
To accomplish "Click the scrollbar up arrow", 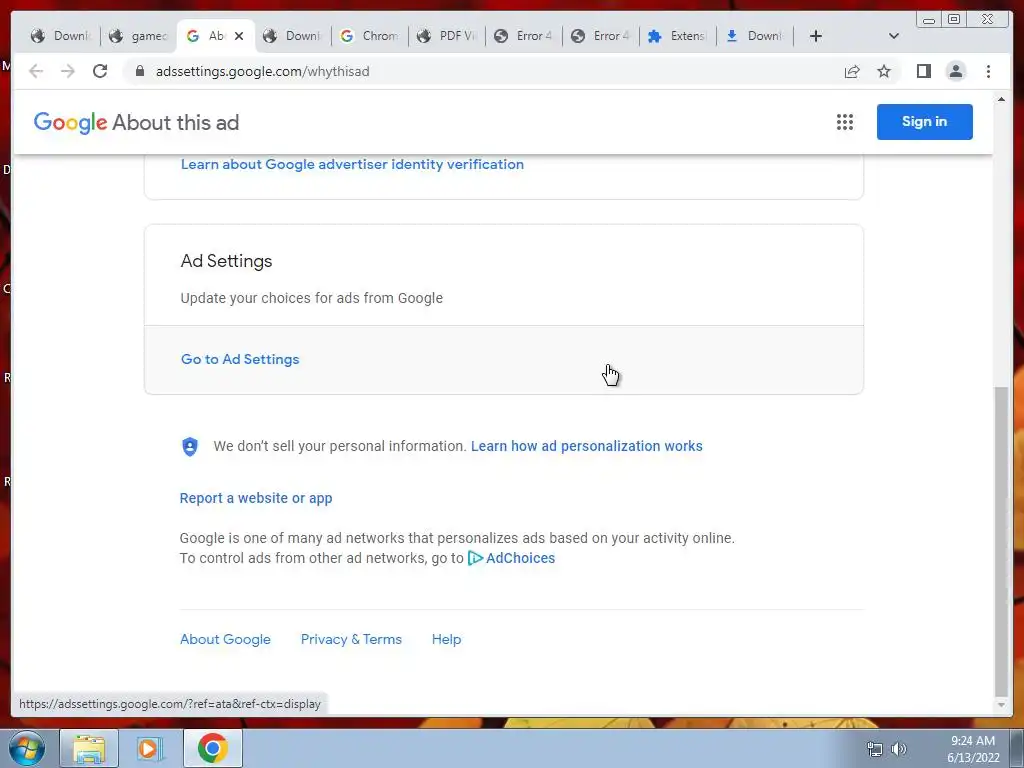I will point(1001,99).
